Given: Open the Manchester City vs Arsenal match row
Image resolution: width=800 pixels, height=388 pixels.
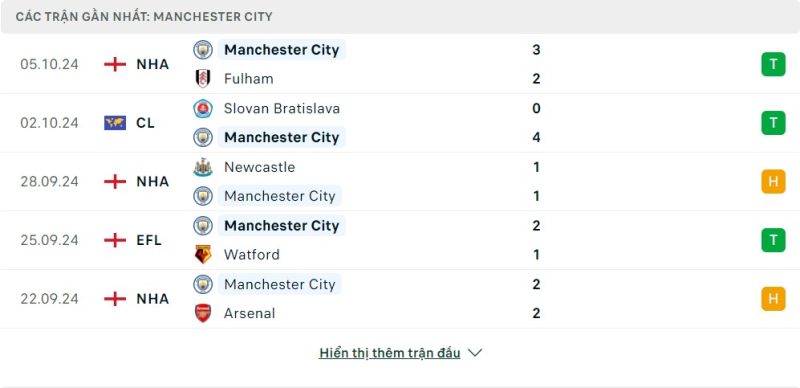Looking at the screenshot, I should coord(400,299).
